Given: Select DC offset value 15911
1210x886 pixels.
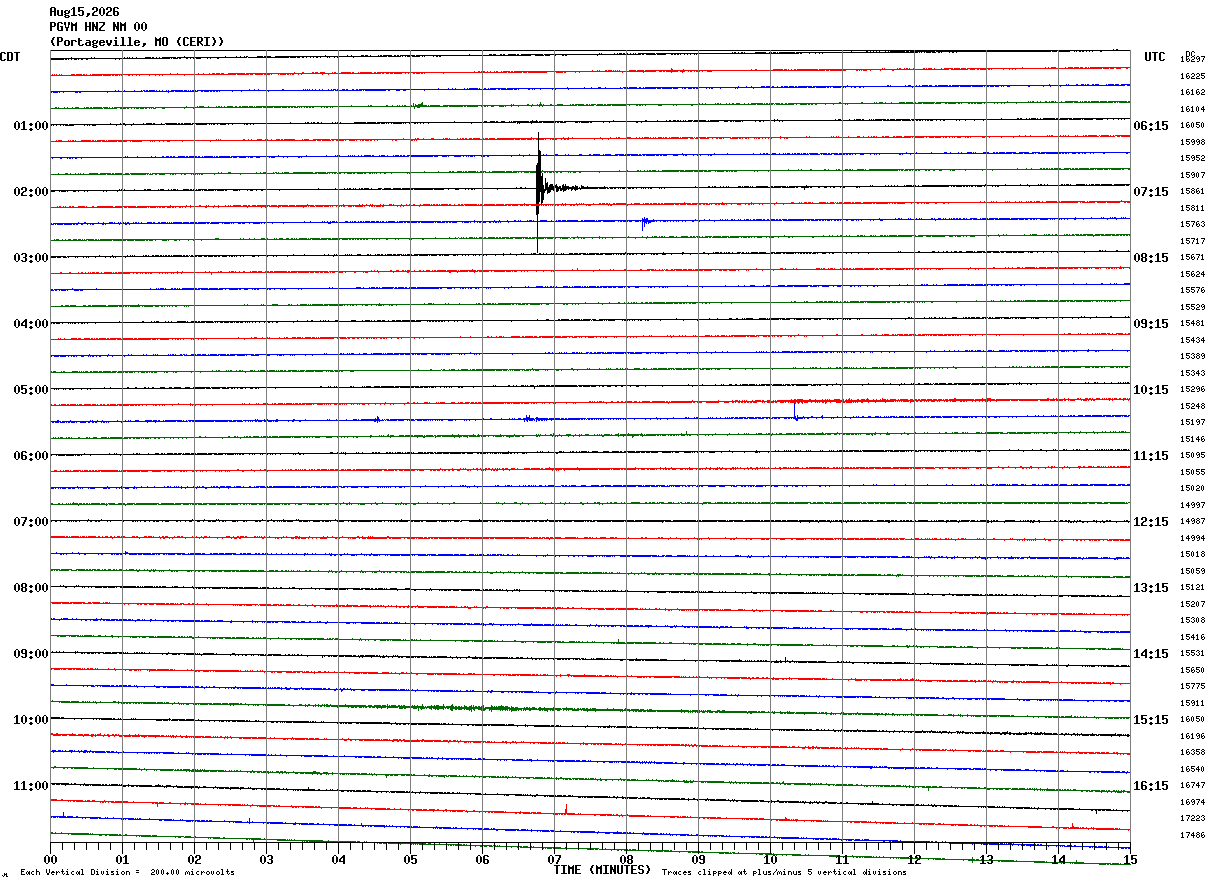Looking at the screenshot, I should (x=1192, y=703).
